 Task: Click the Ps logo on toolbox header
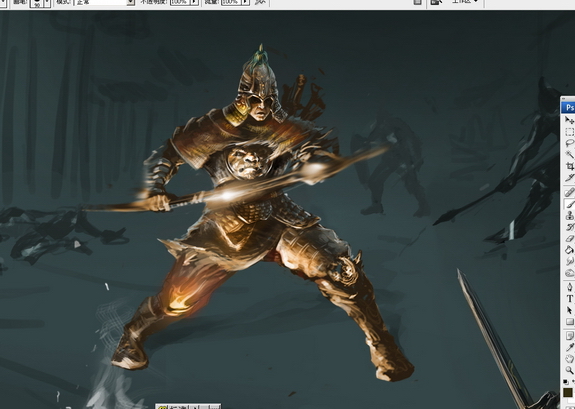click(x=569, y=107)
